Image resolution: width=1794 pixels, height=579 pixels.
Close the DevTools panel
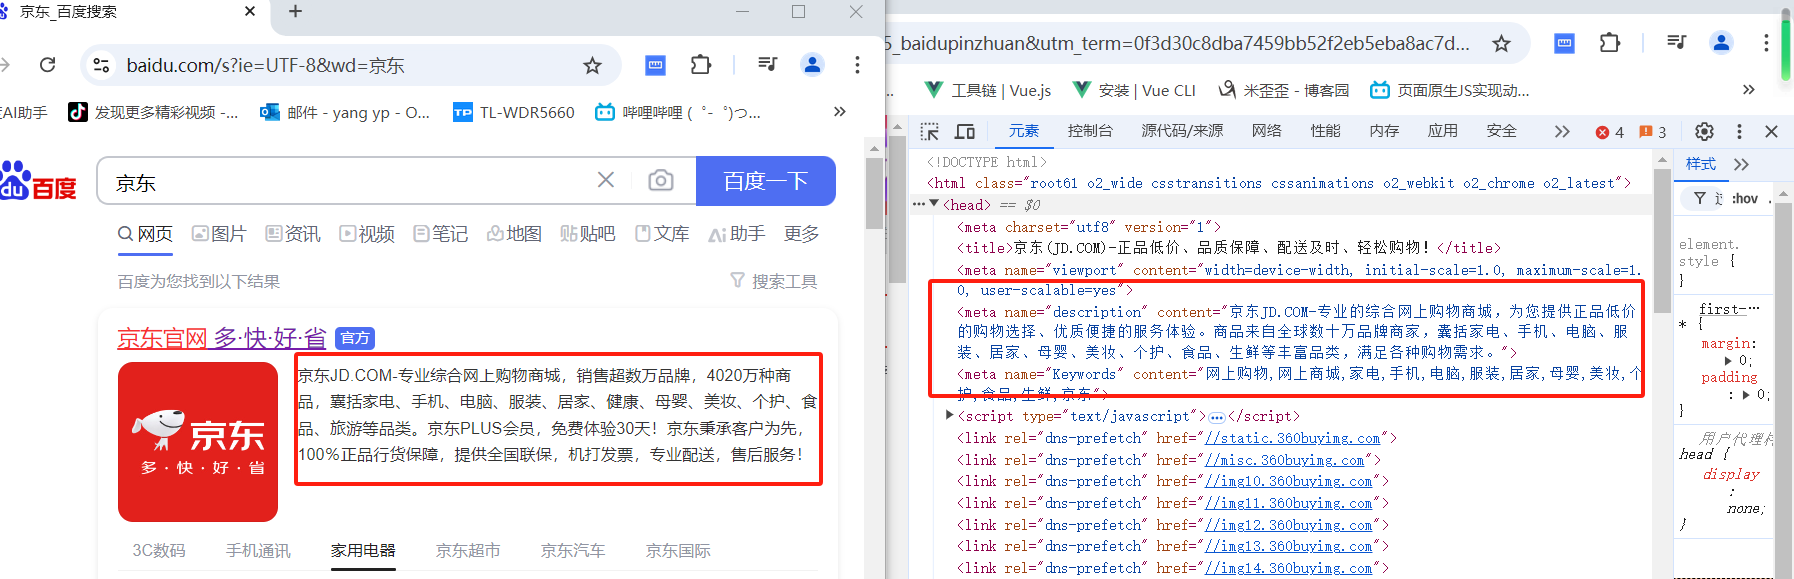coord(1771,132)
